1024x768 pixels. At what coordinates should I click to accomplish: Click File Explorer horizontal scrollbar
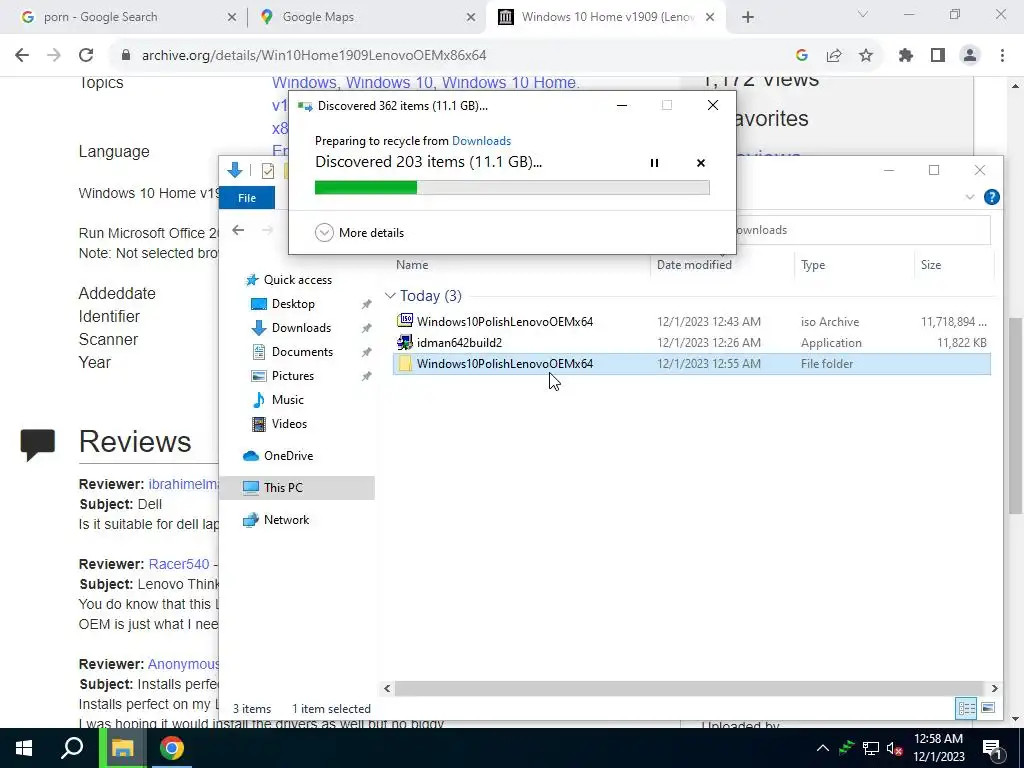pos(689,688)
